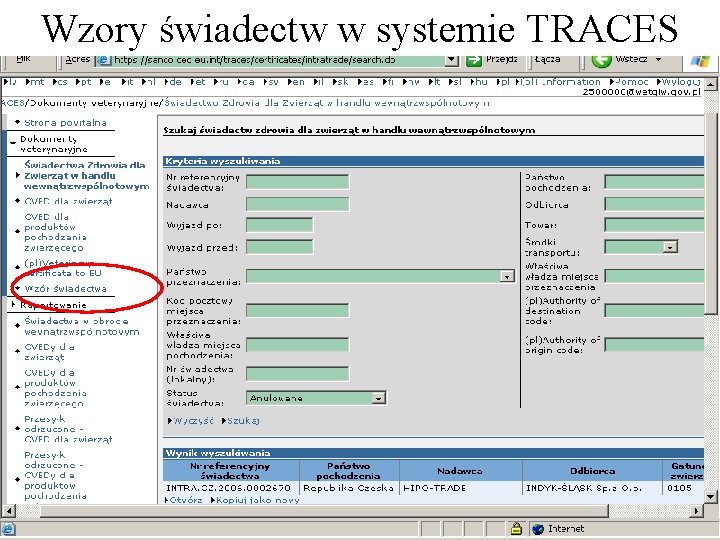Click the Kod pocztowy miejsca przeznaczenia field
This screenshot has height=540, width=720.
298,310
